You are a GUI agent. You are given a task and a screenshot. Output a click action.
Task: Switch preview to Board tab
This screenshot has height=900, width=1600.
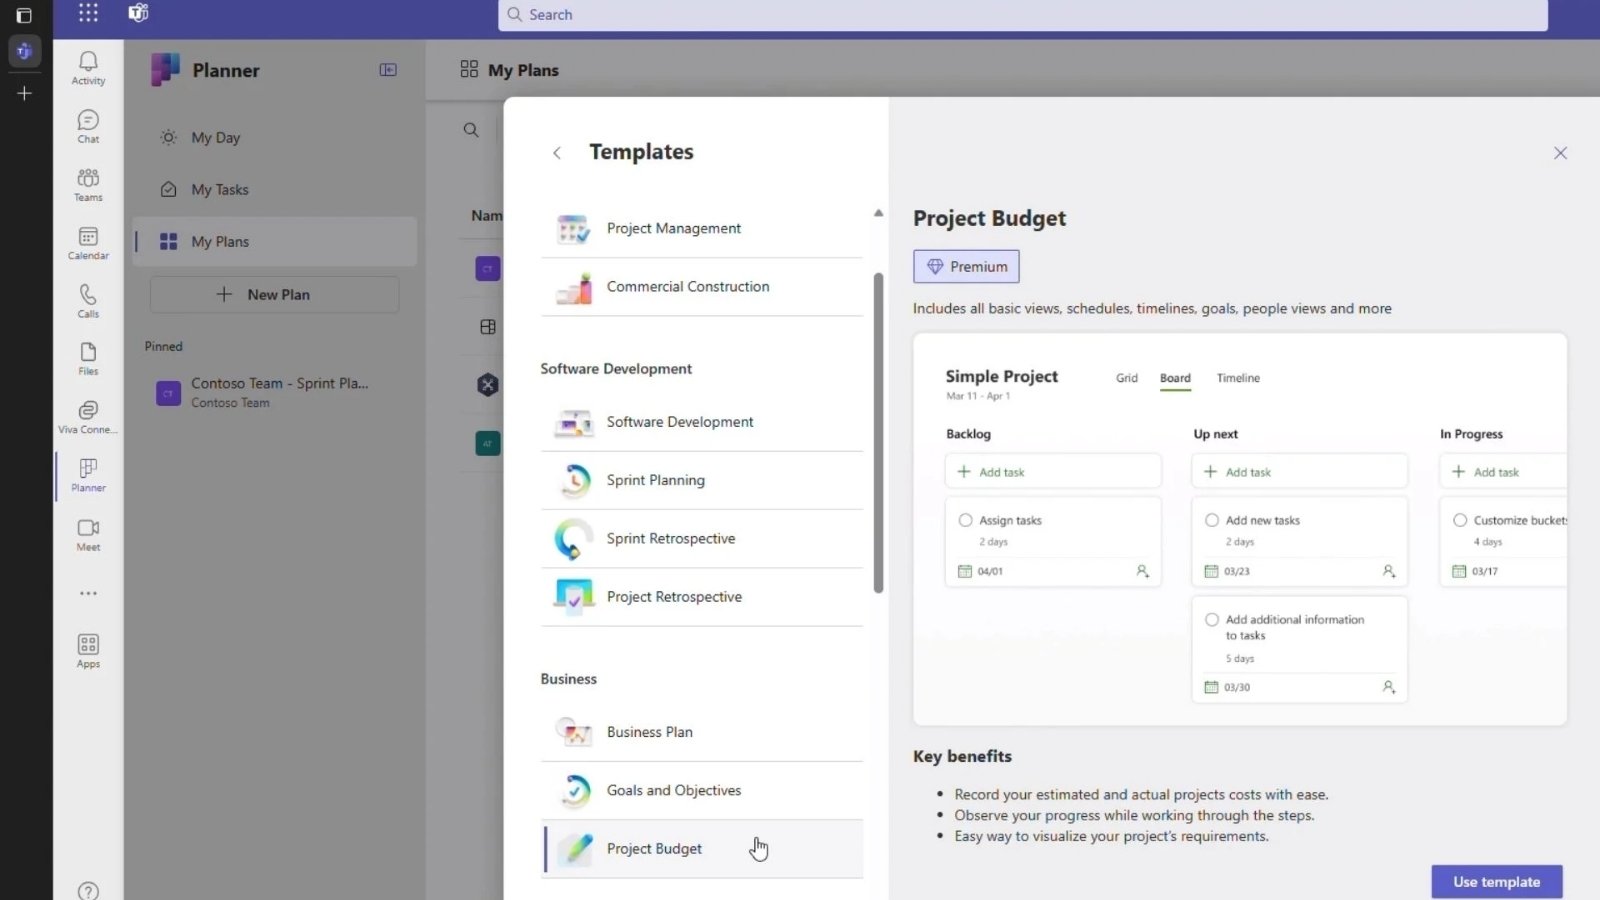[x=1175, y=378]
